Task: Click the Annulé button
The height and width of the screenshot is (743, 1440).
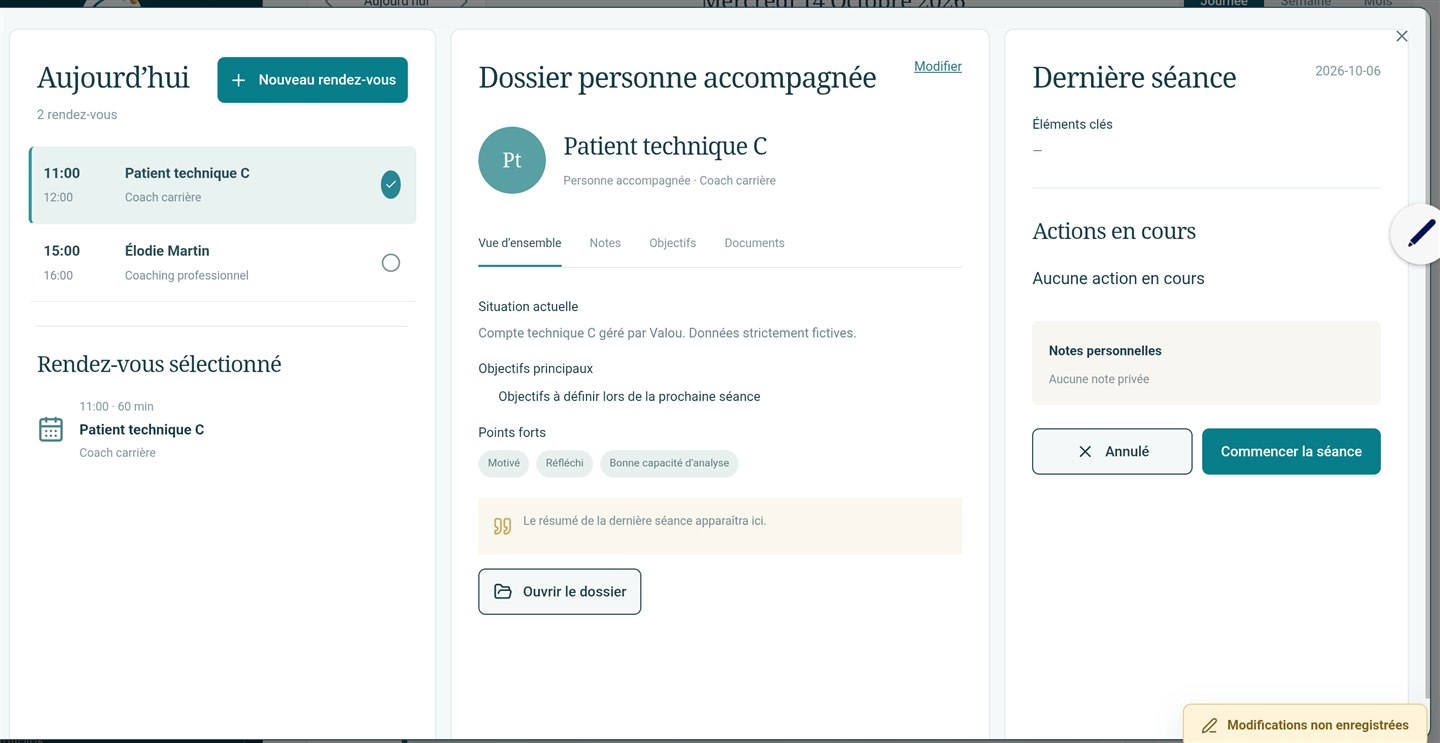Action: pos(1112,452)
